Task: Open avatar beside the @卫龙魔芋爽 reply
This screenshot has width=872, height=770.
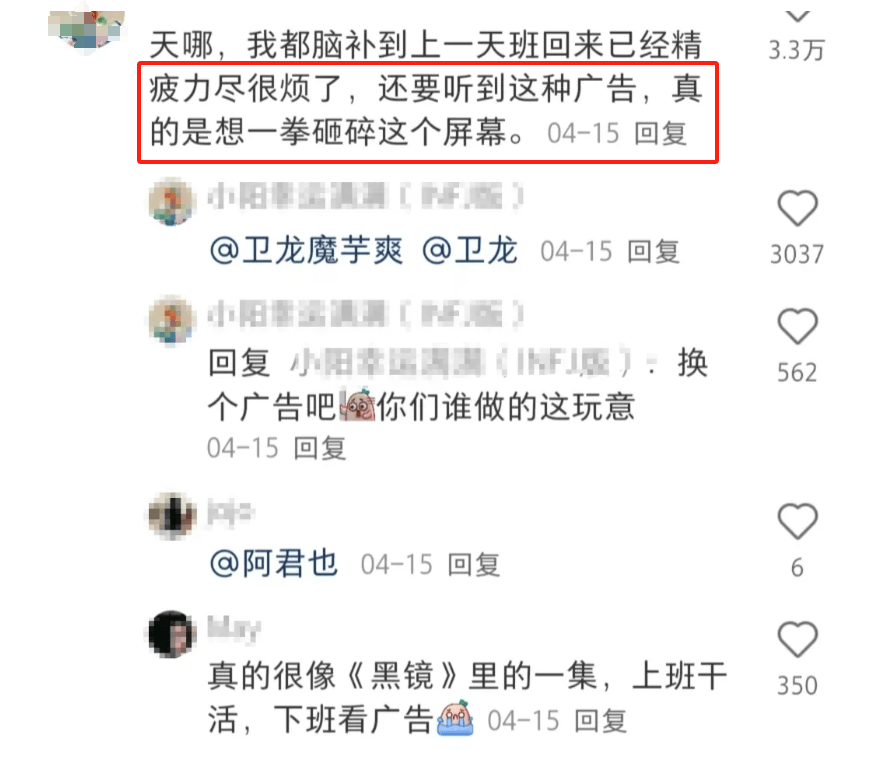Action: [x=172, y=202]
